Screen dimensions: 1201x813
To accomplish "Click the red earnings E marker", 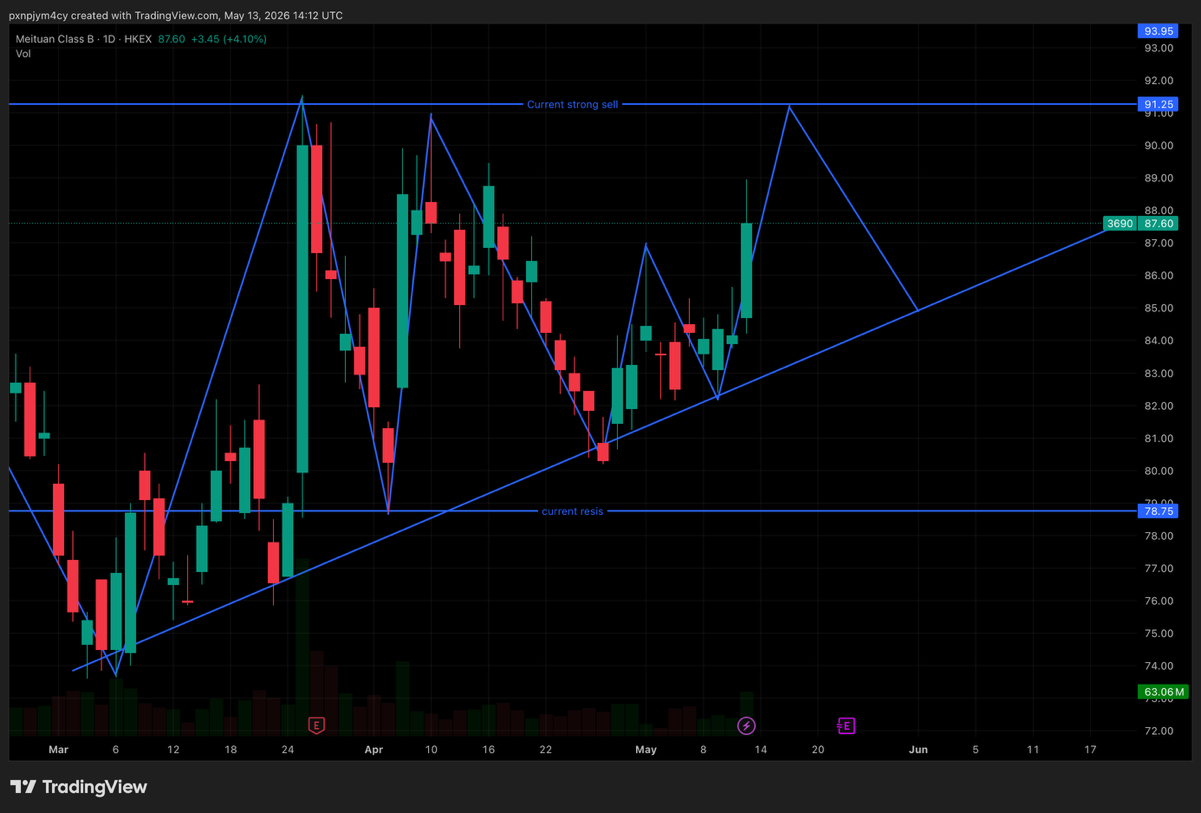I will click(316, 725).
